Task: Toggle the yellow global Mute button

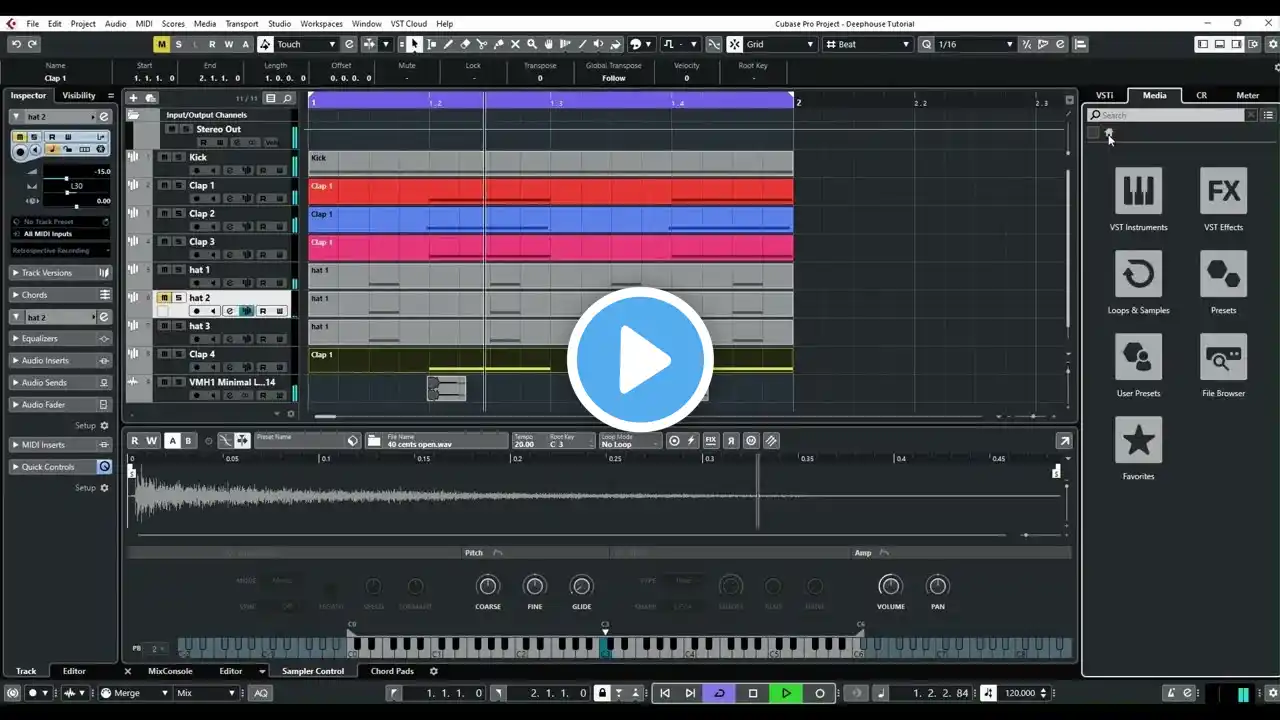Action: point(161,44)
